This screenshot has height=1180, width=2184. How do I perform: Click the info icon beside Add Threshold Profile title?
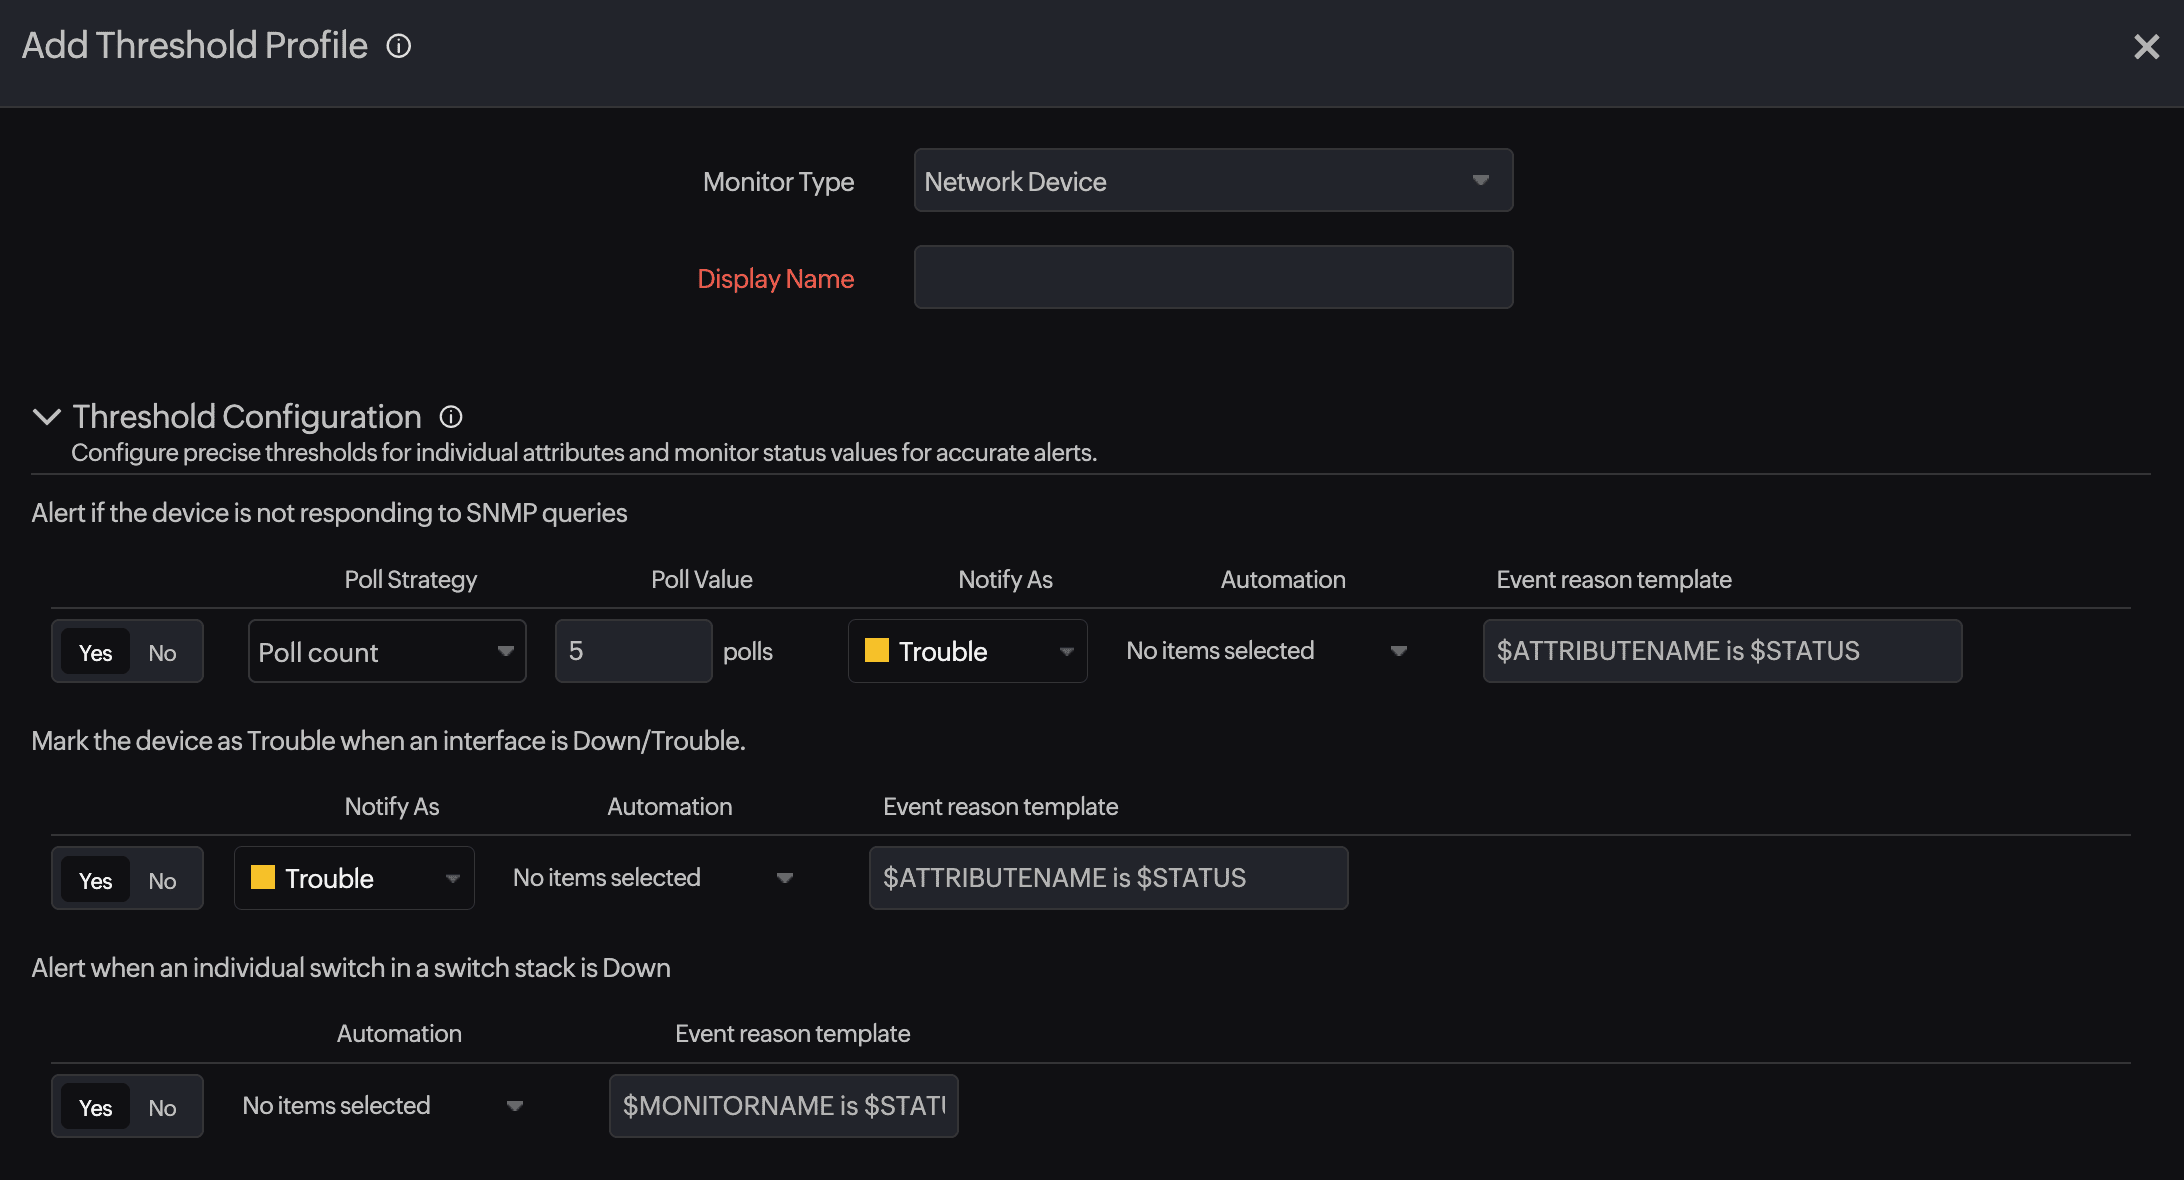[x=398, y=45]
